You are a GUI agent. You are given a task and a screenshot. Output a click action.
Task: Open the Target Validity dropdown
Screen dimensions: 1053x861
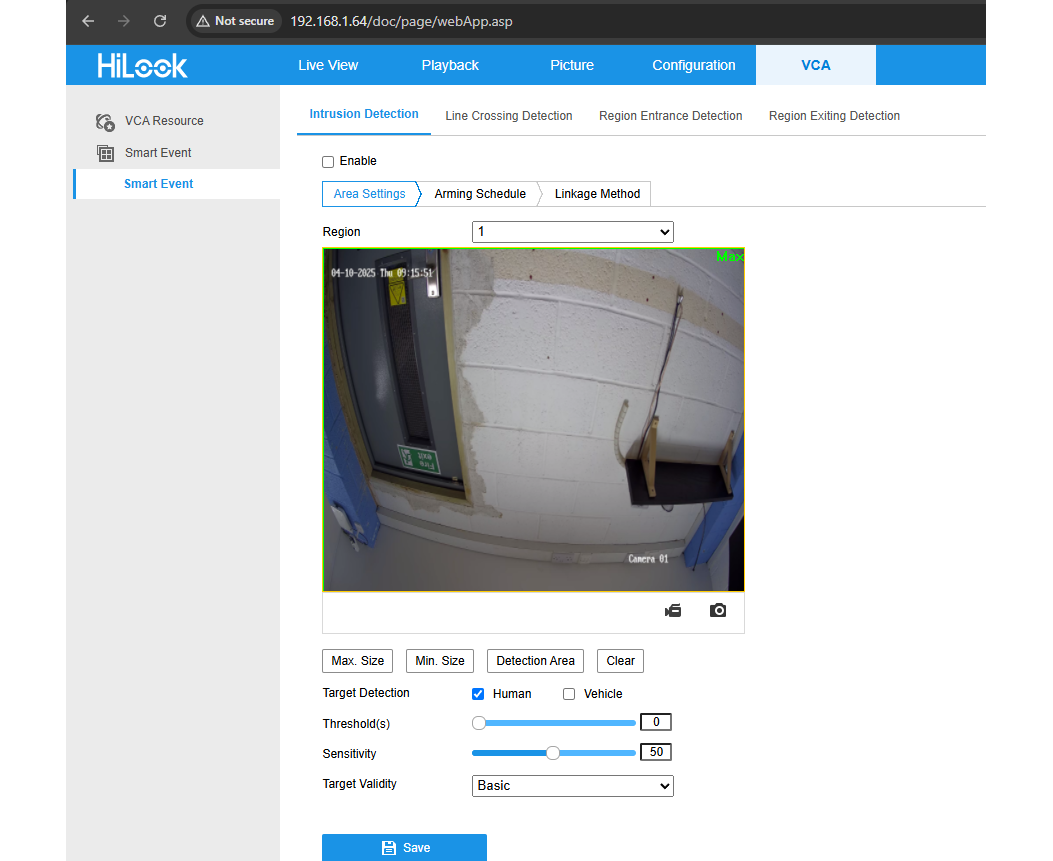(x=572, y=786)
